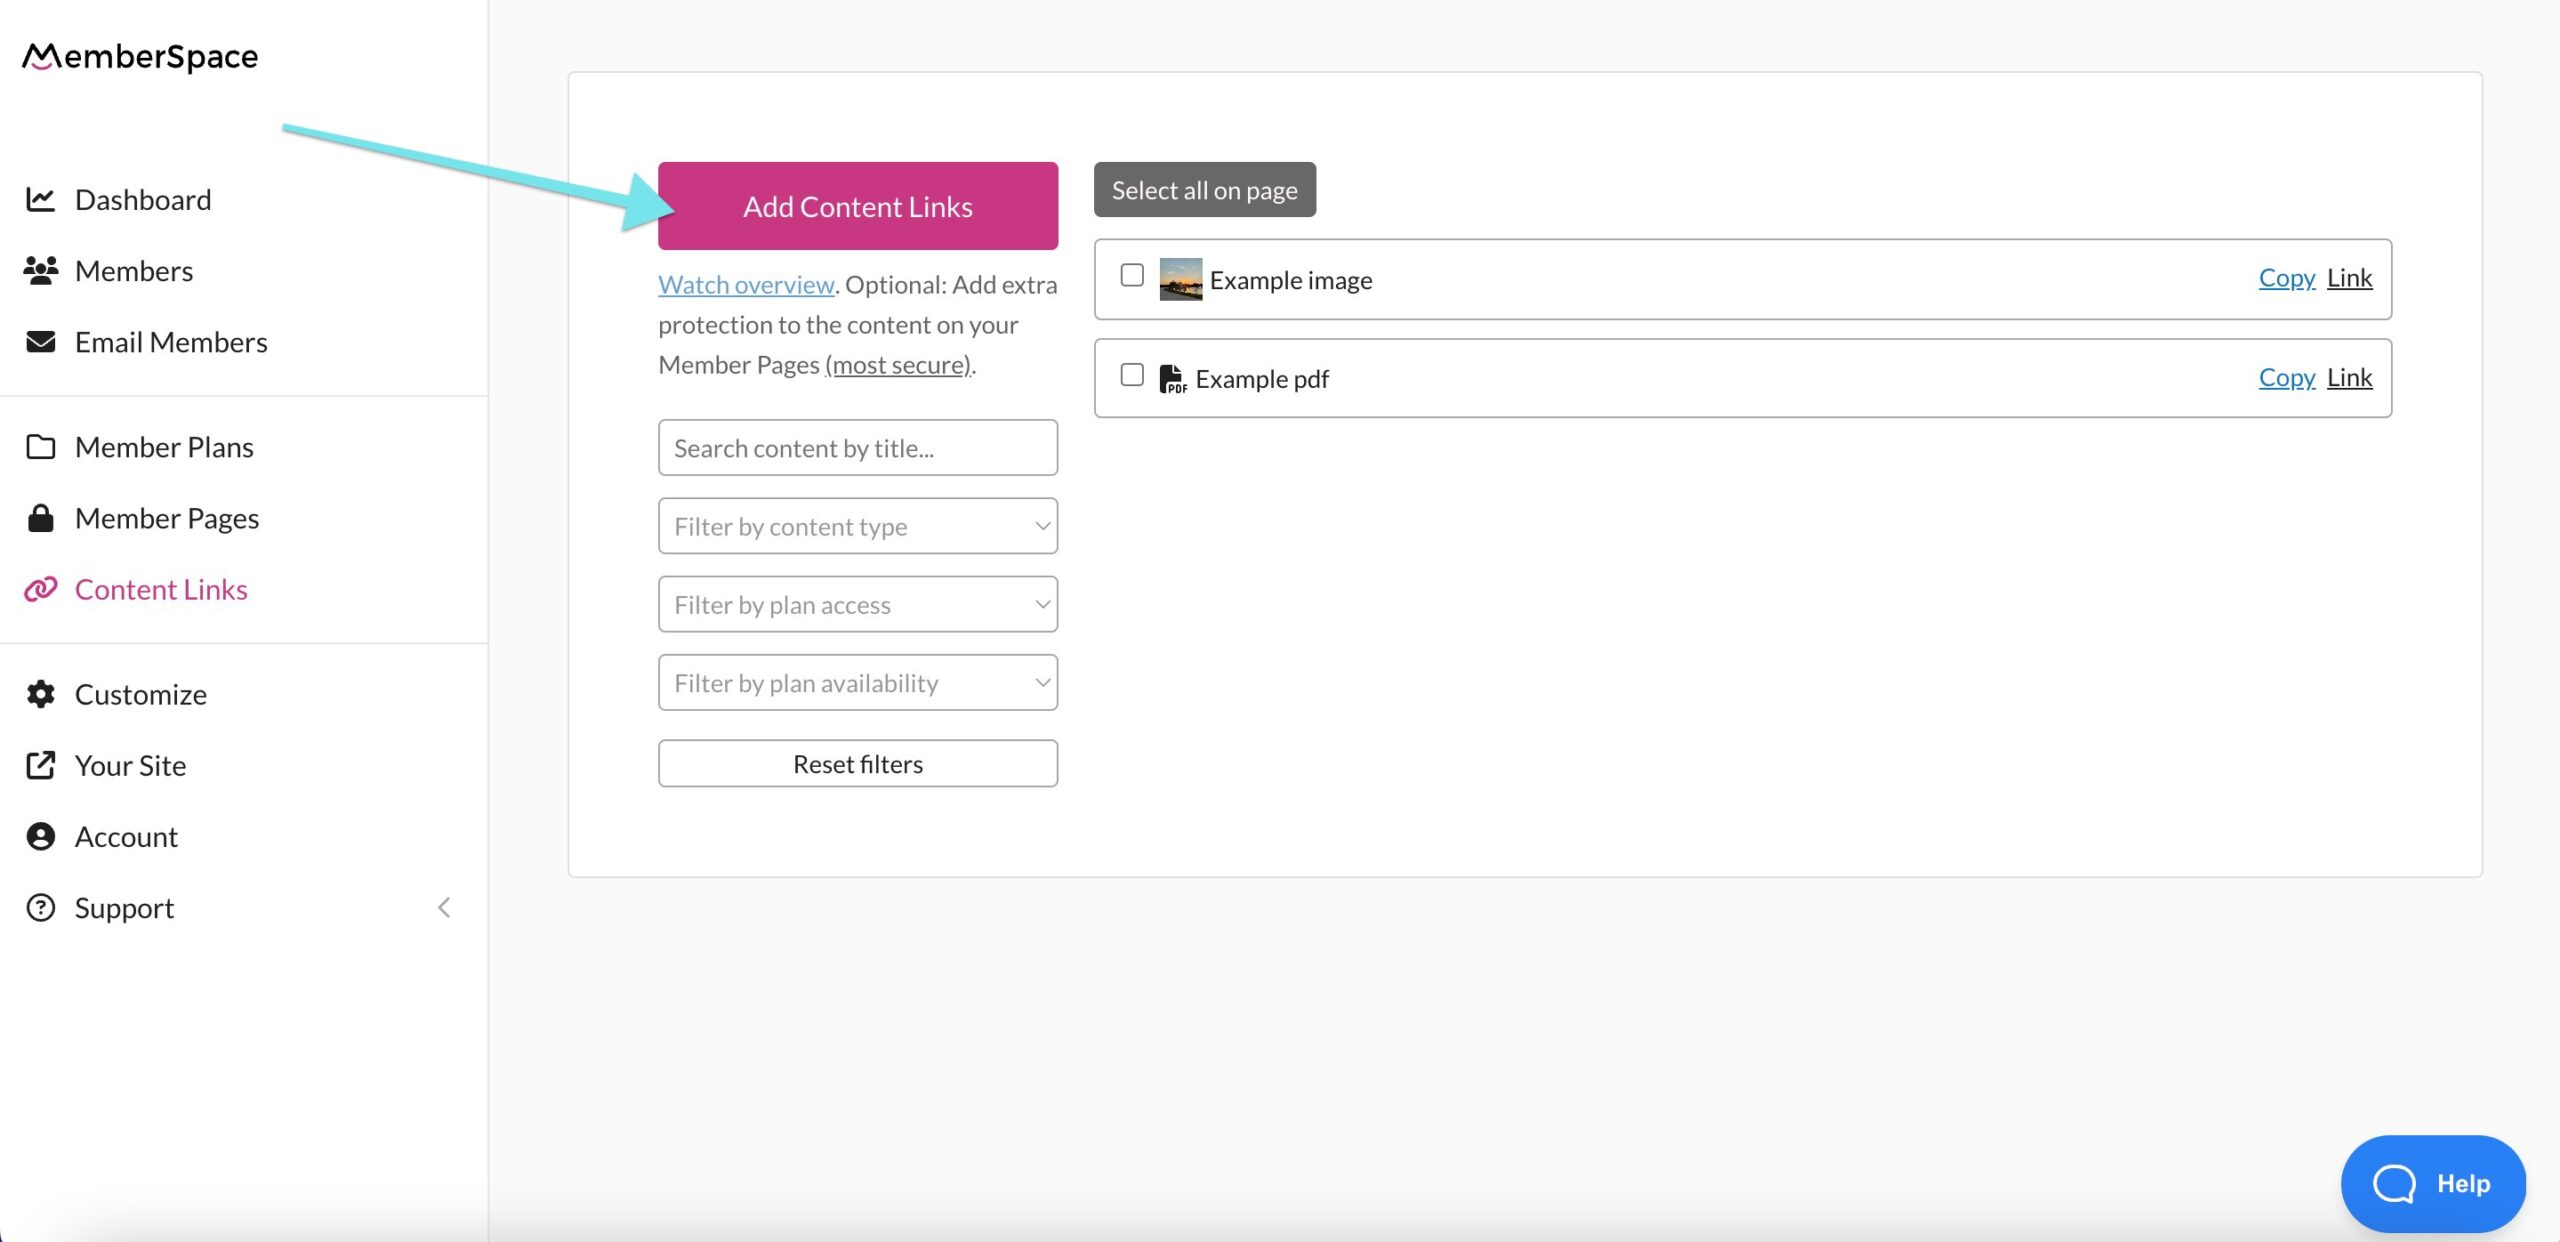The image size is (2560, 1242).
Task: Click Select all on page button
Action: (x=1205, y=190)
